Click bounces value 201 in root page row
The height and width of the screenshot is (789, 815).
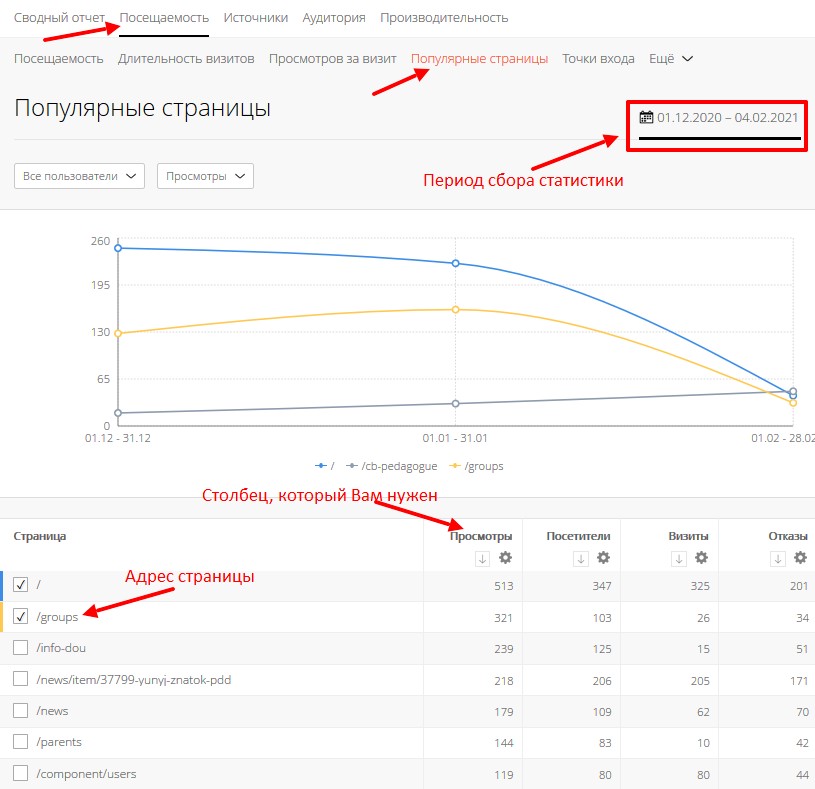[x=799, y=586]
